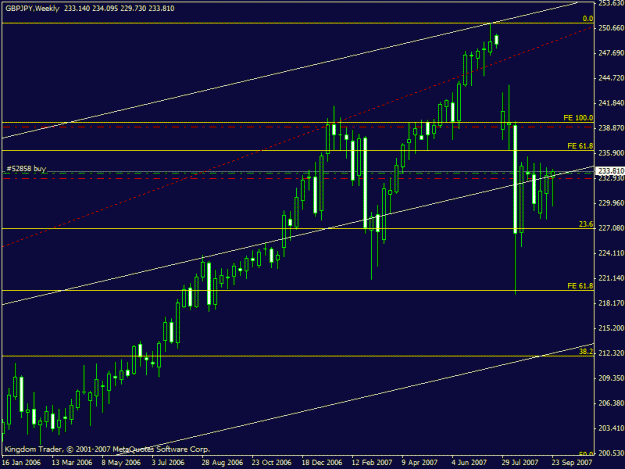The height and width of the screenshot is (469, 625).
Task: Click the current price marker 233.810
Action: pyautogui.click(x=610, y=171)
